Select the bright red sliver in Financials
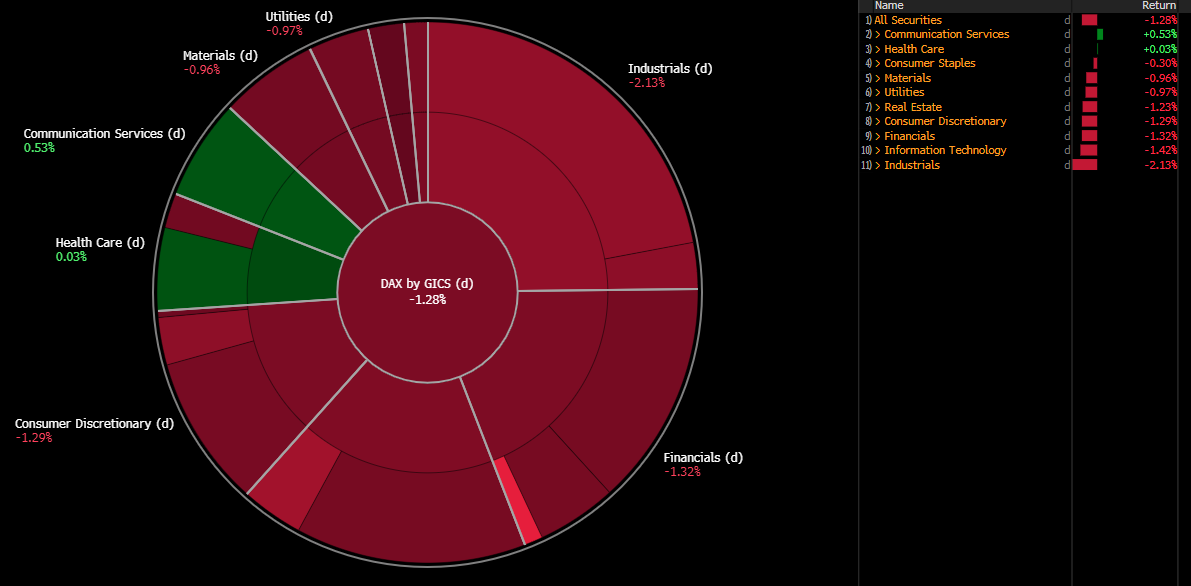The image size is (1191, 586). [x=517, y=501]
